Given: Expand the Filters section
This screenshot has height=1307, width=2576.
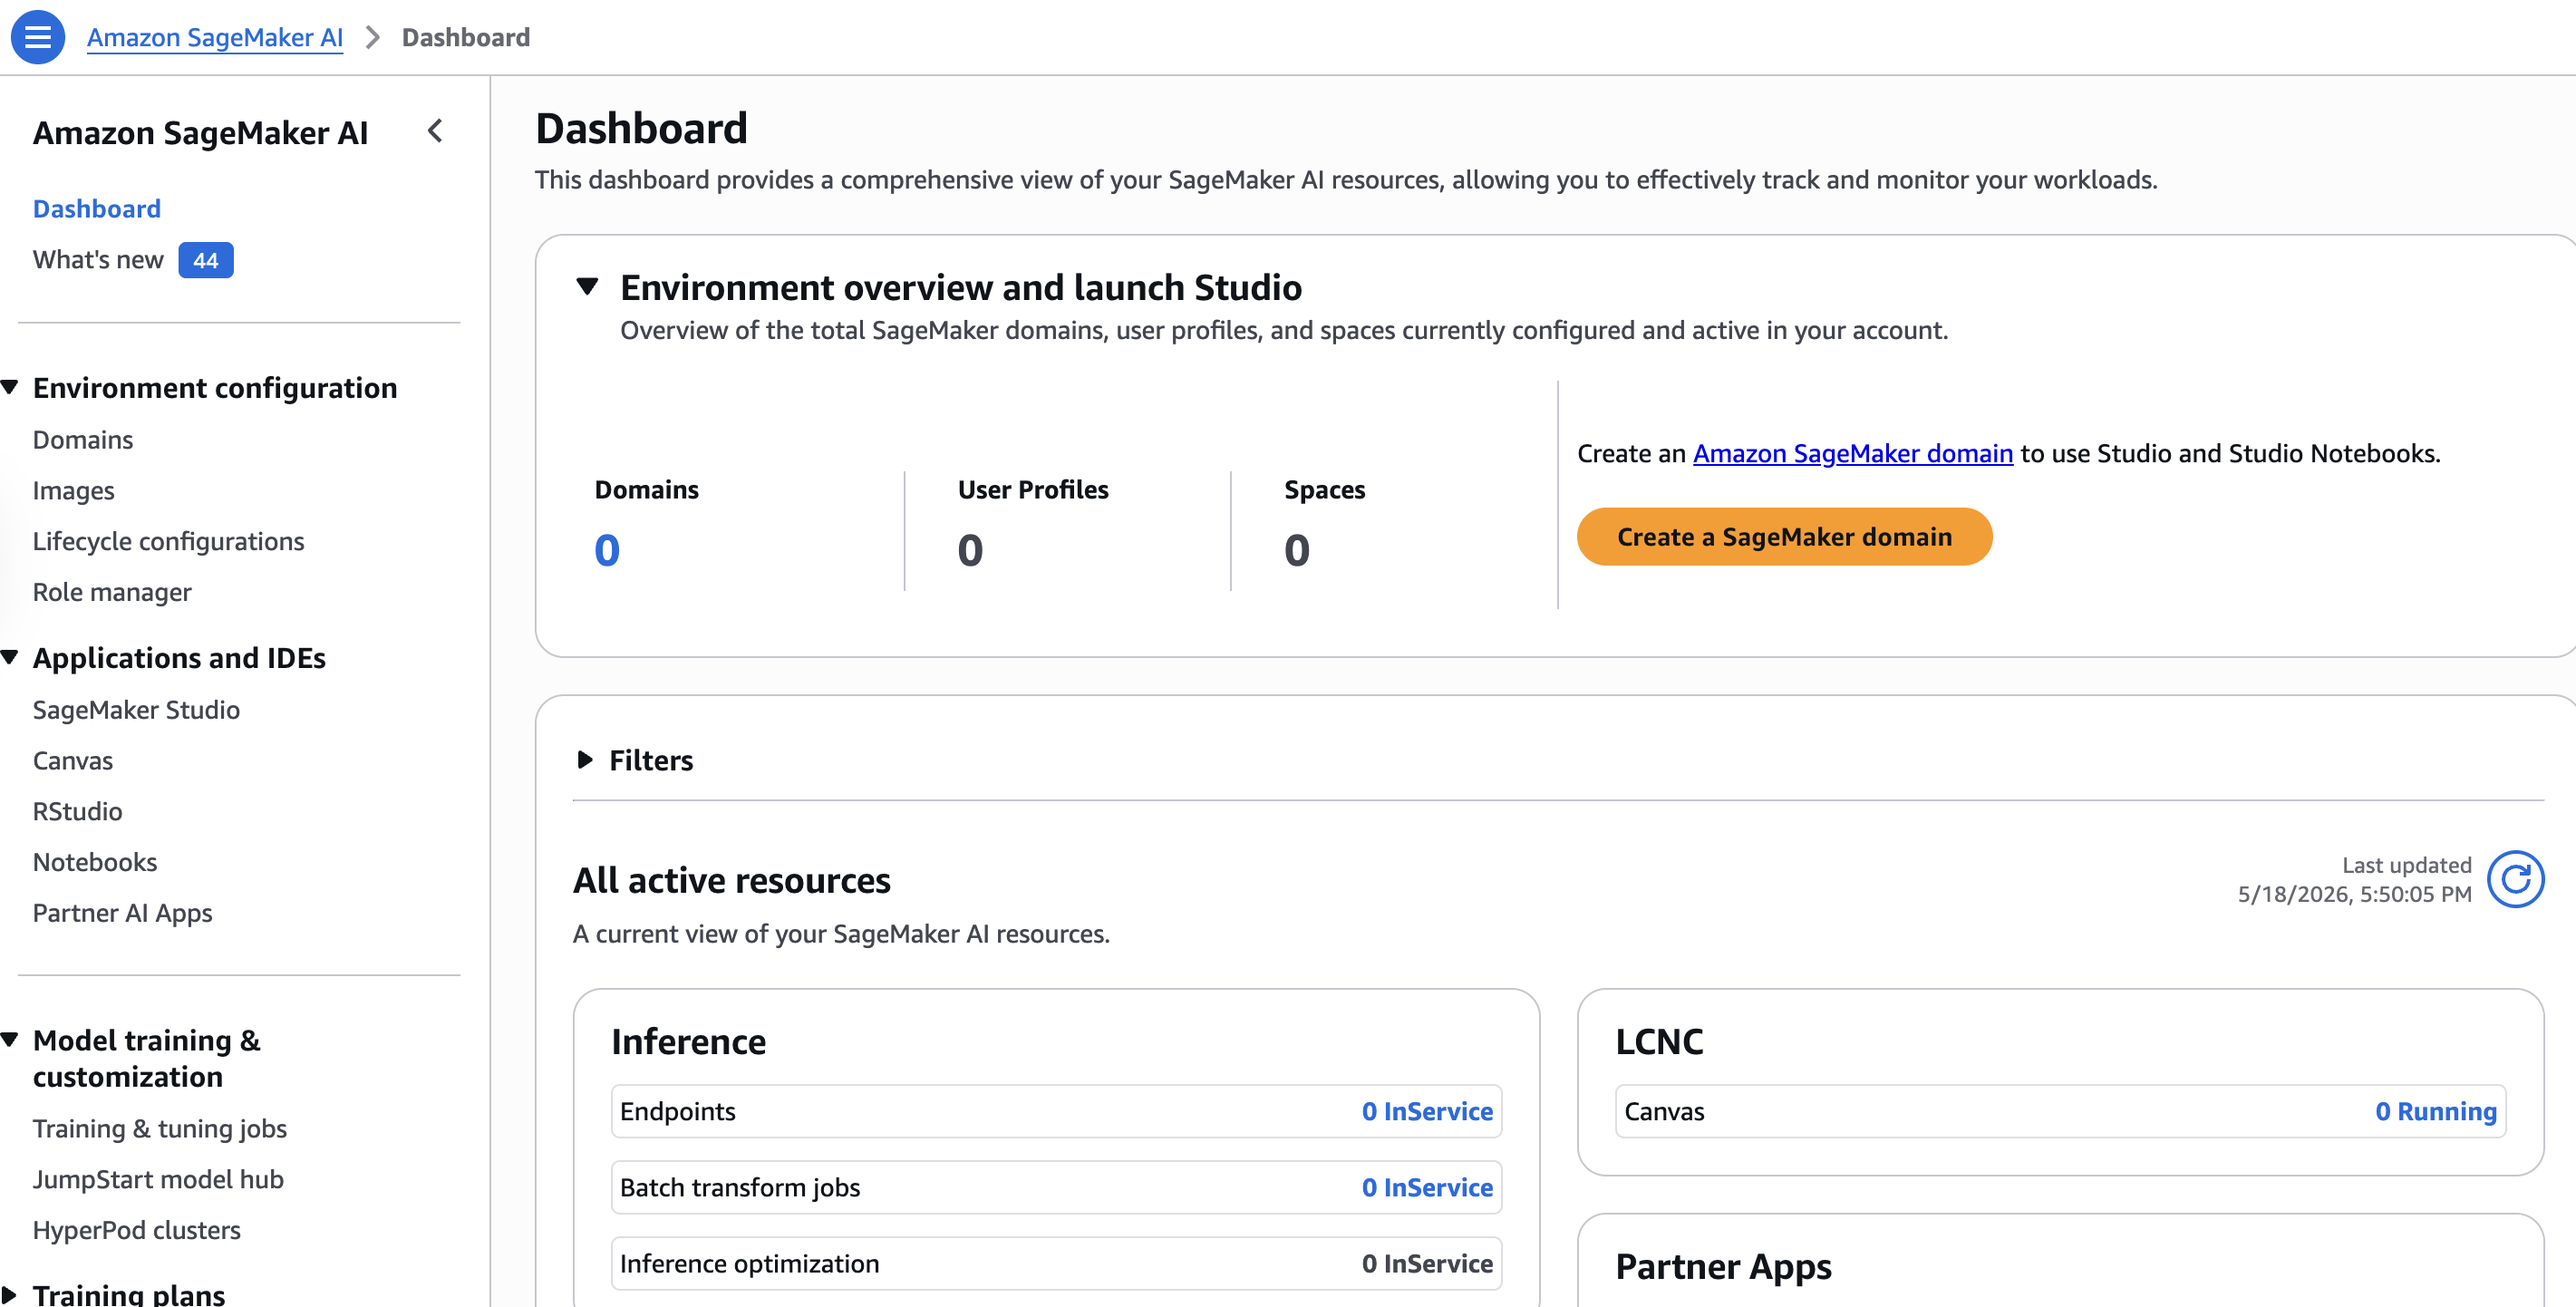Looking at the screenshot, I should 585,760.
